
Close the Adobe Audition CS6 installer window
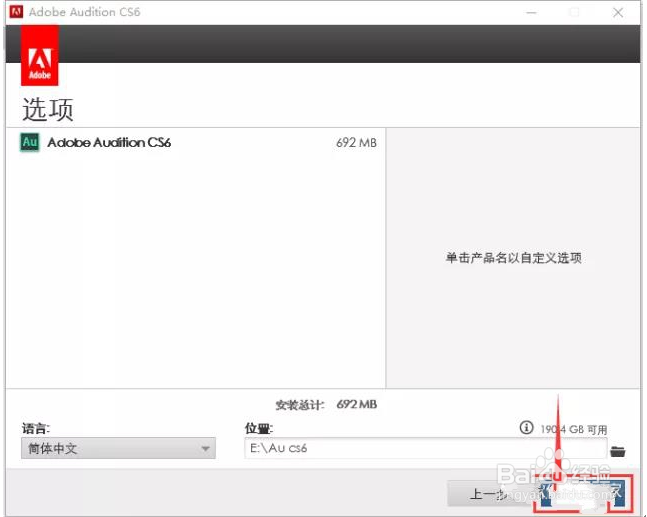coord(618,13)
